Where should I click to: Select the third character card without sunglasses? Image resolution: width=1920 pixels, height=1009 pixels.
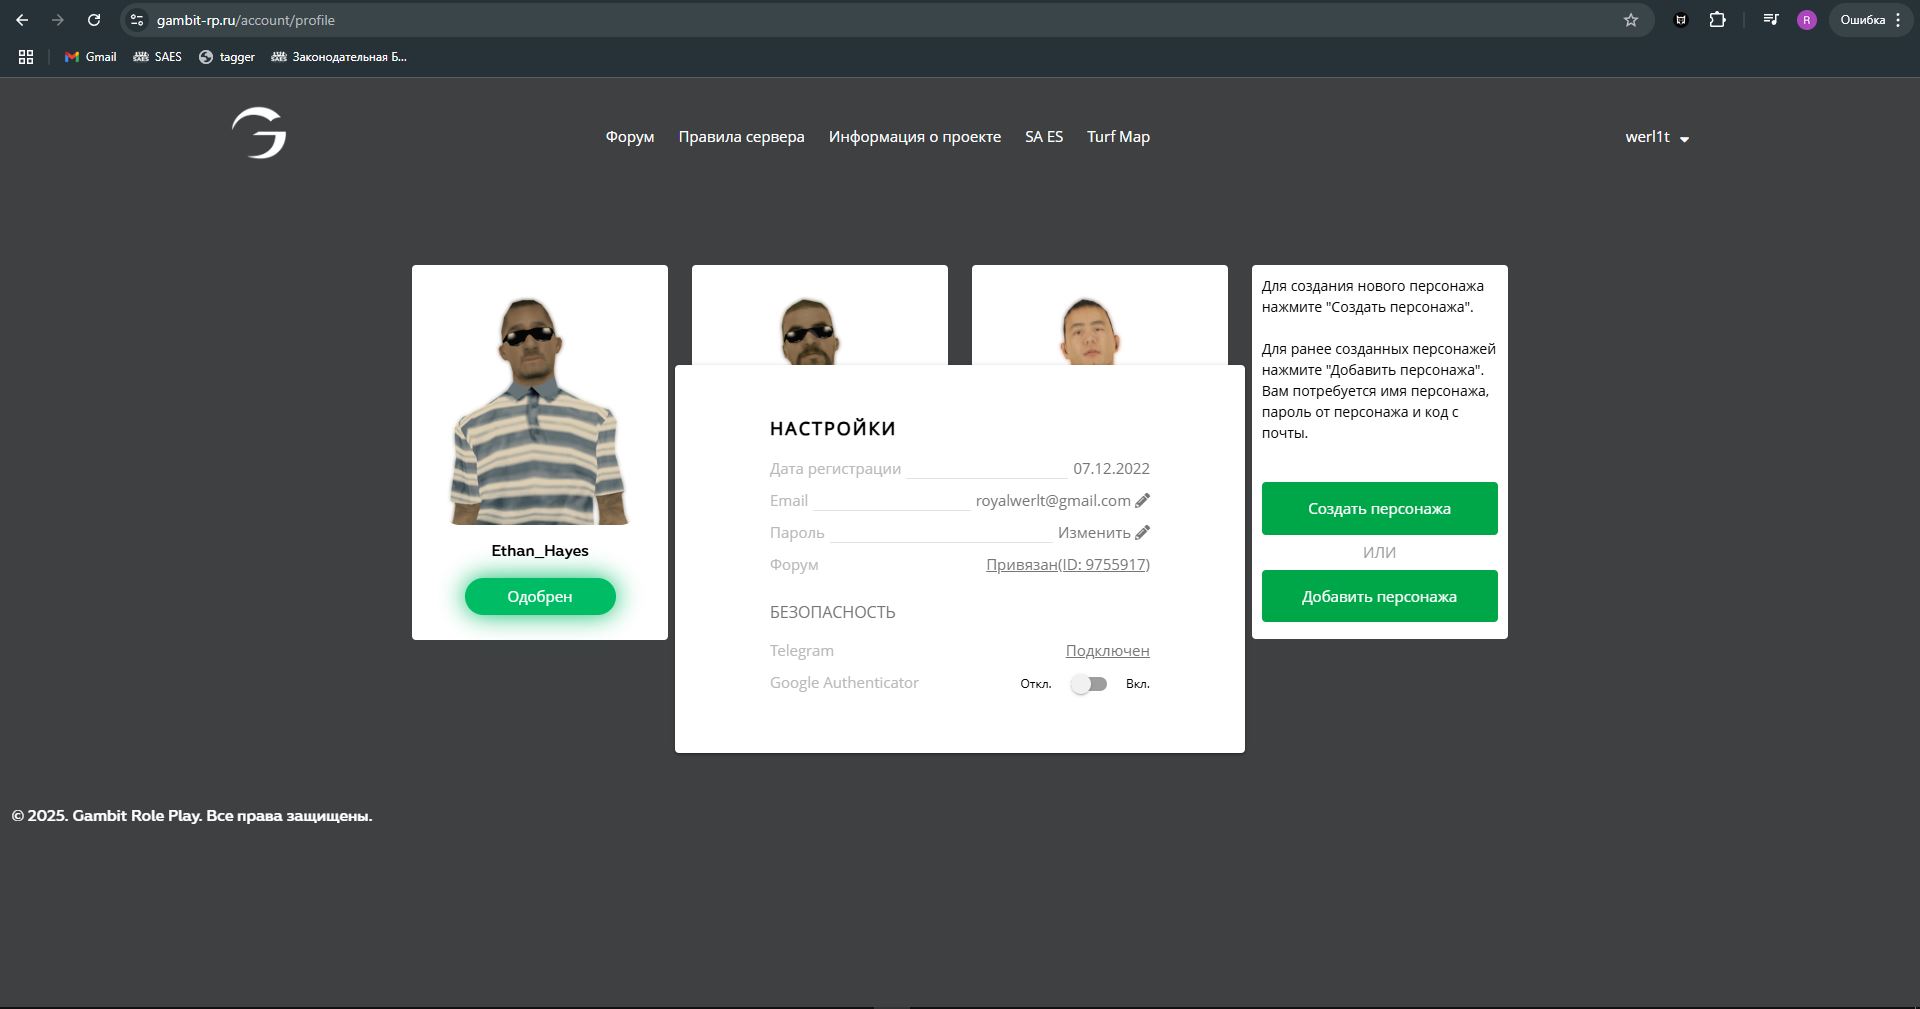(1100, 315)
